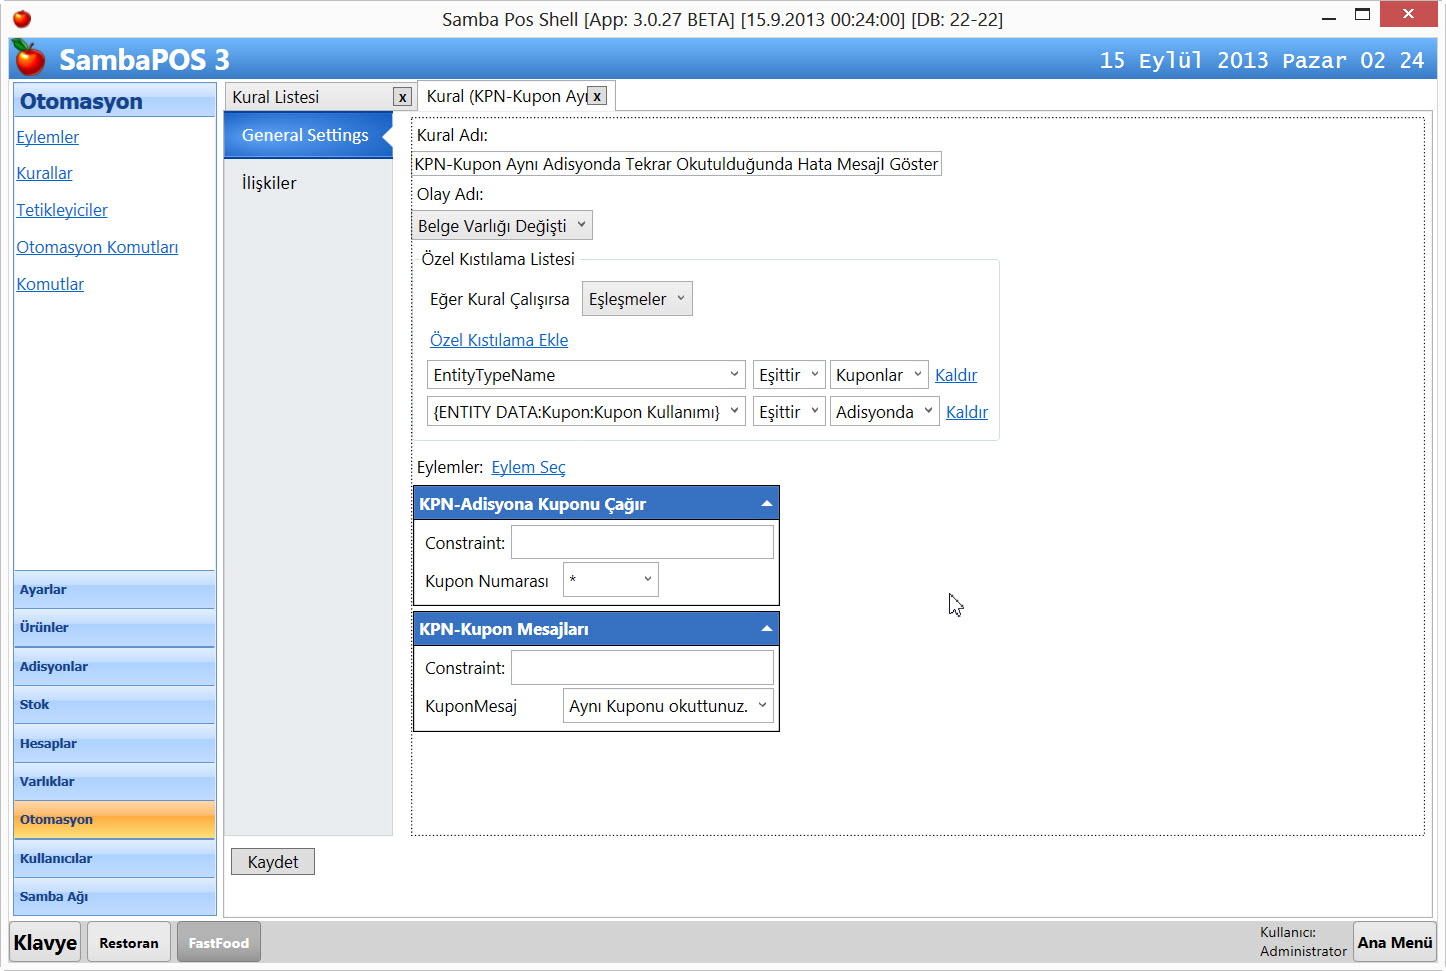Open the Kuponlar value dropdown
The width and height of the screenshot is (1446, 971).
878,375
